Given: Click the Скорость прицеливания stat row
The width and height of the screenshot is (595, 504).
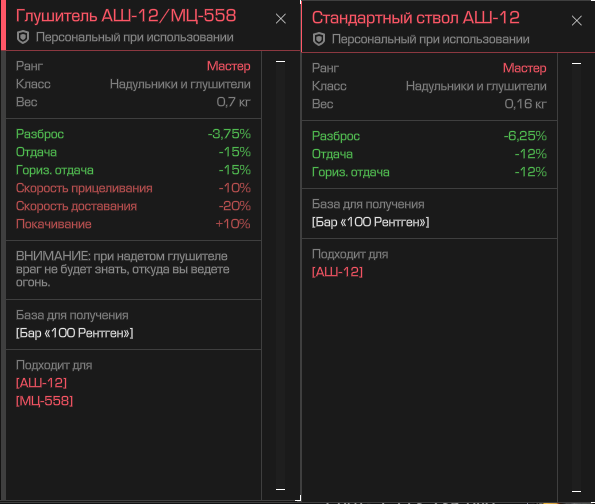Looking at the screenshot, I should pyautogui.click(x=133, y=188).
